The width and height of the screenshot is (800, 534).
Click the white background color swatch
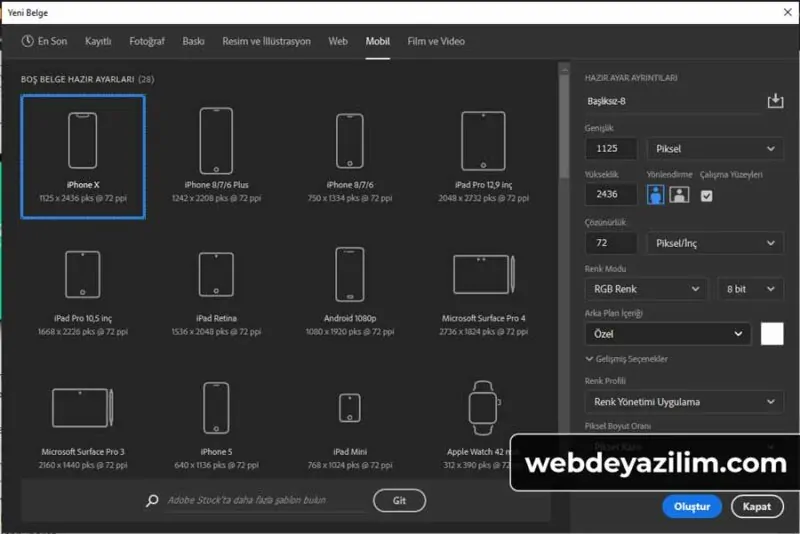(772, 334)
